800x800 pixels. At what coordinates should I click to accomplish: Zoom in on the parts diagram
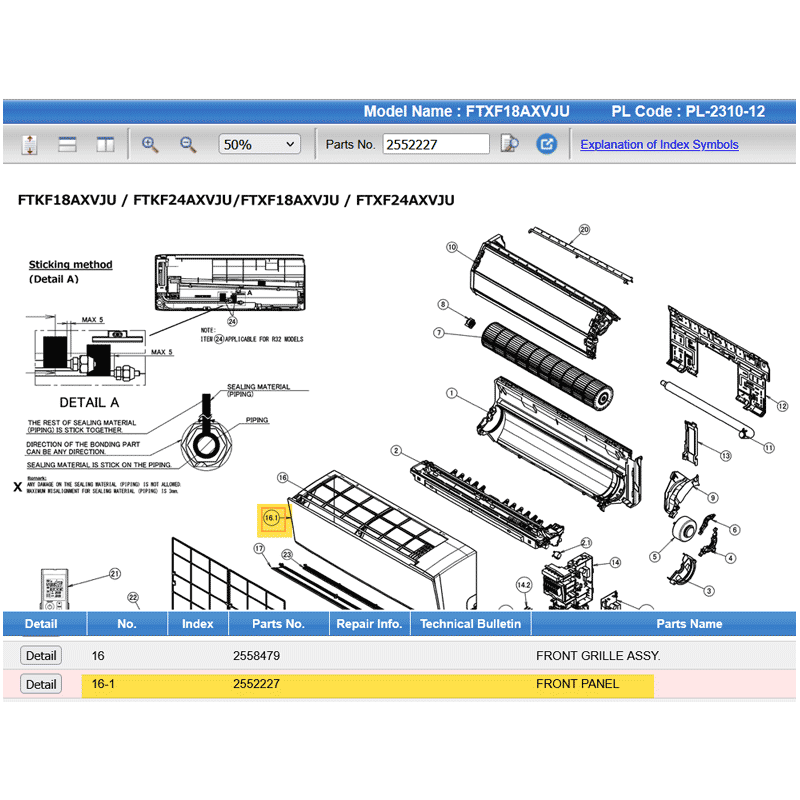click(150, 144)
